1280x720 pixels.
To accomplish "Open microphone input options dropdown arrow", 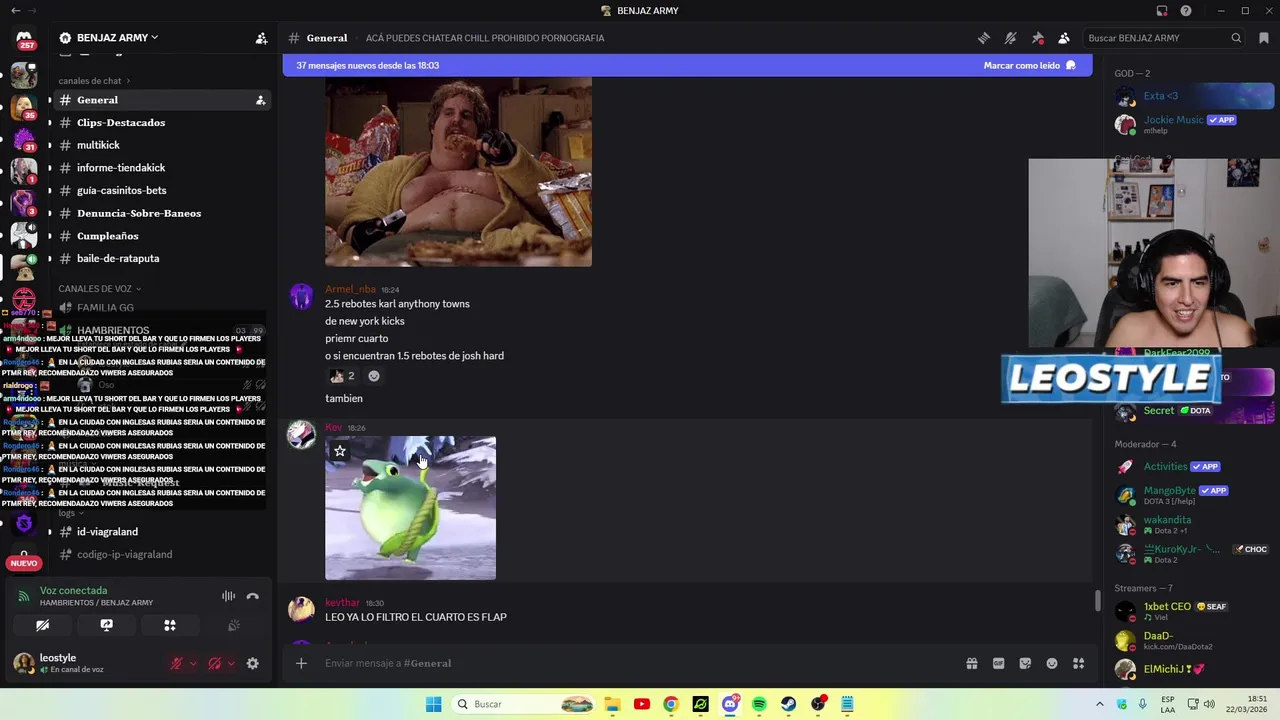I will pos(194,663).
